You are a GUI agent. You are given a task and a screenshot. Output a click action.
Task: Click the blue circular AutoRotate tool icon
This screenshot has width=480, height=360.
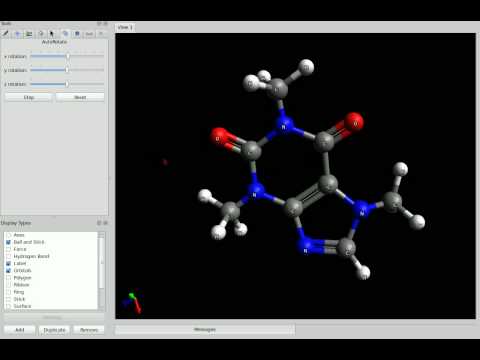[x=65, y=34]
